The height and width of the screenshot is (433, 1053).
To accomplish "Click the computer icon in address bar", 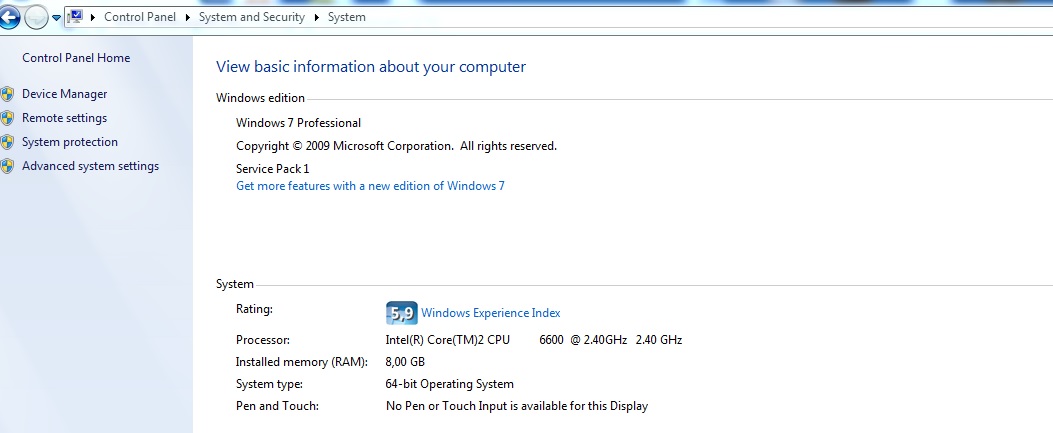I will tap(75, 17).
